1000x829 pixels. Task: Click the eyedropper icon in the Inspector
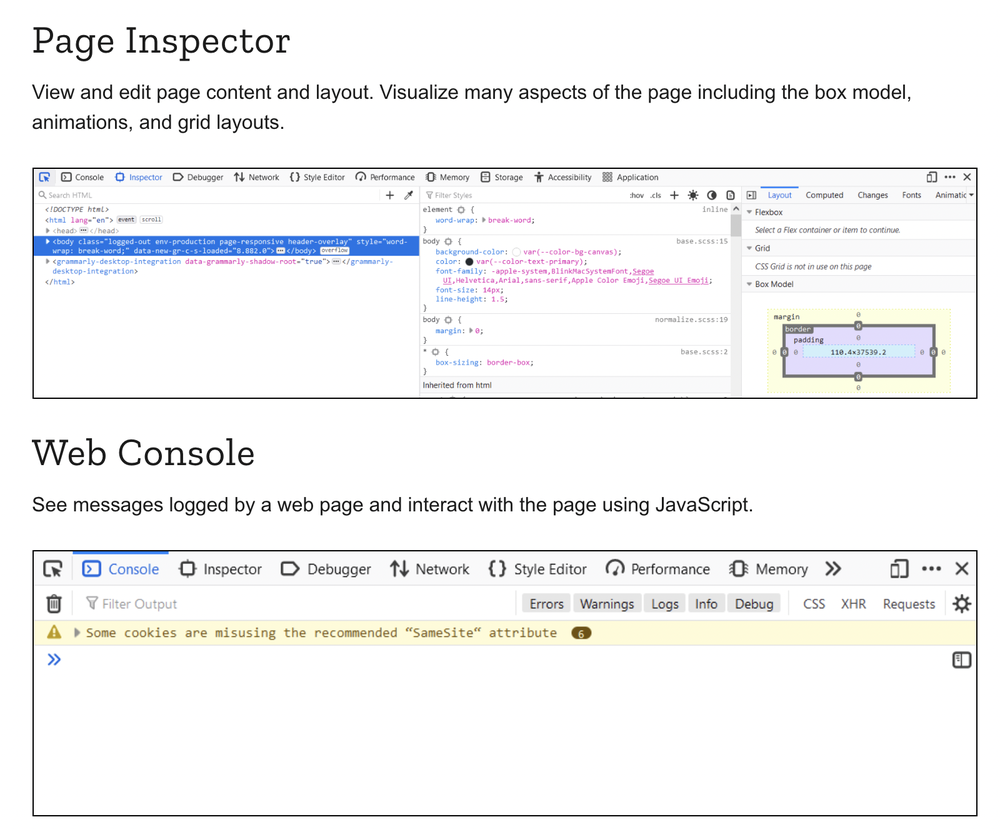pos(408,195)
